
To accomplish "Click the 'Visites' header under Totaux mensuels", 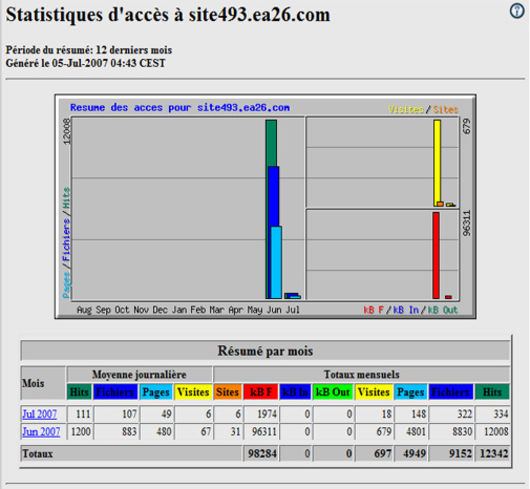I will [x=374, y=392].
